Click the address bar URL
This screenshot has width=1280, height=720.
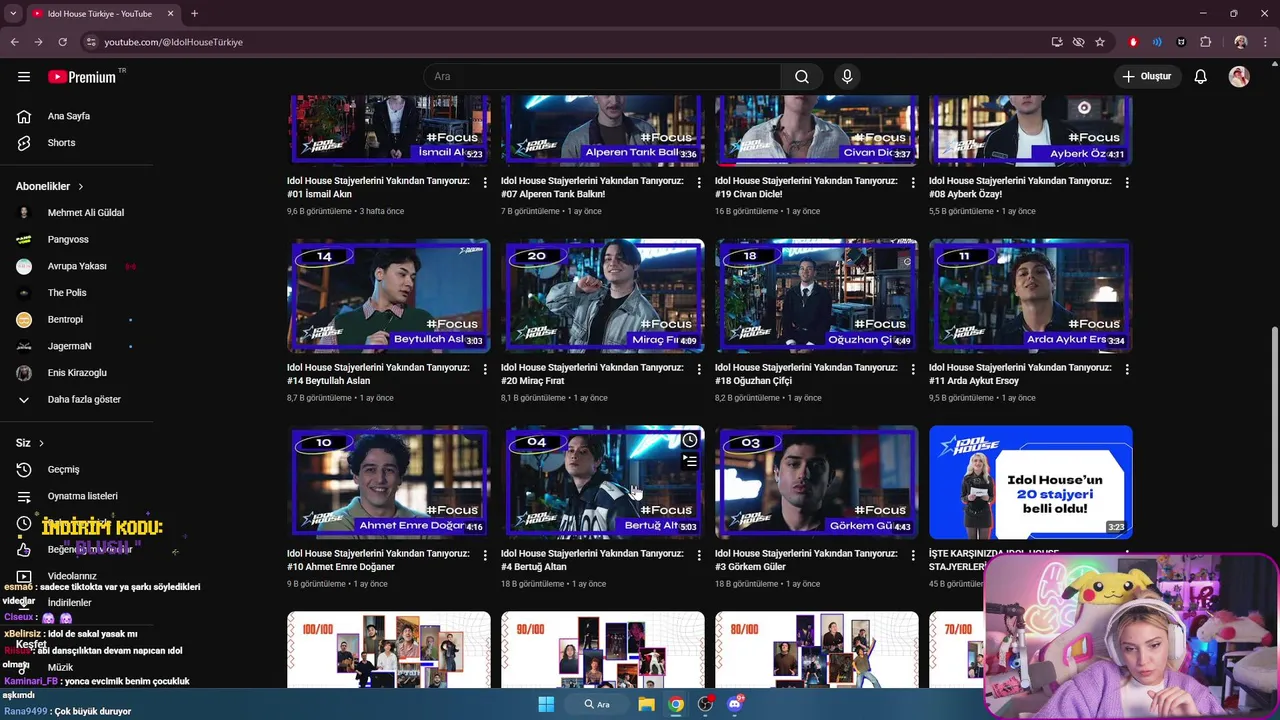pos(173,42)
